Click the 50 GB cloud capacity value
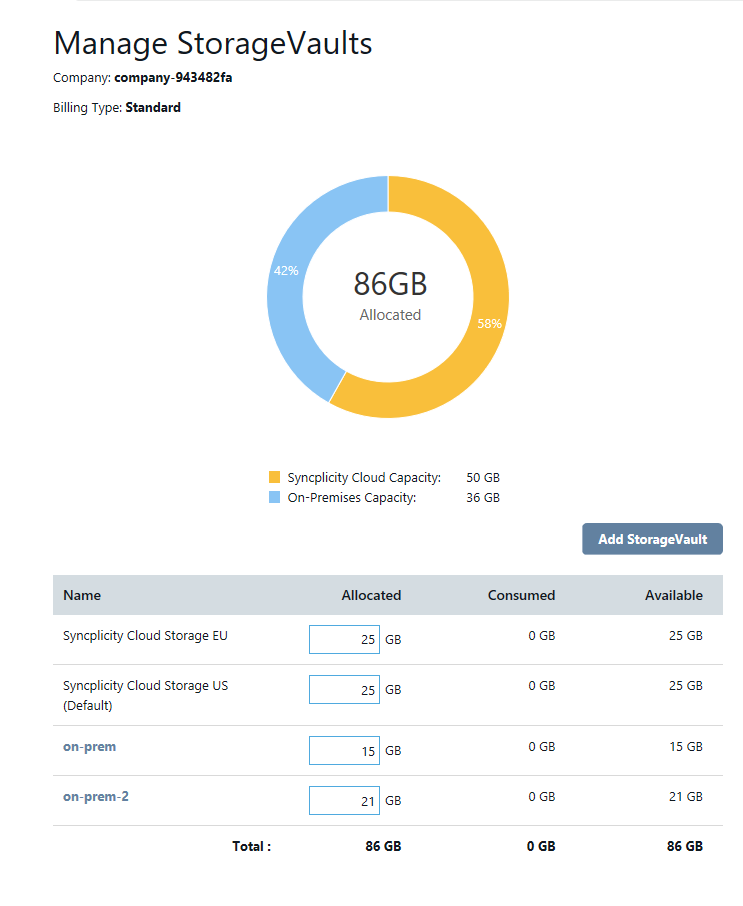 pos(483,478)
